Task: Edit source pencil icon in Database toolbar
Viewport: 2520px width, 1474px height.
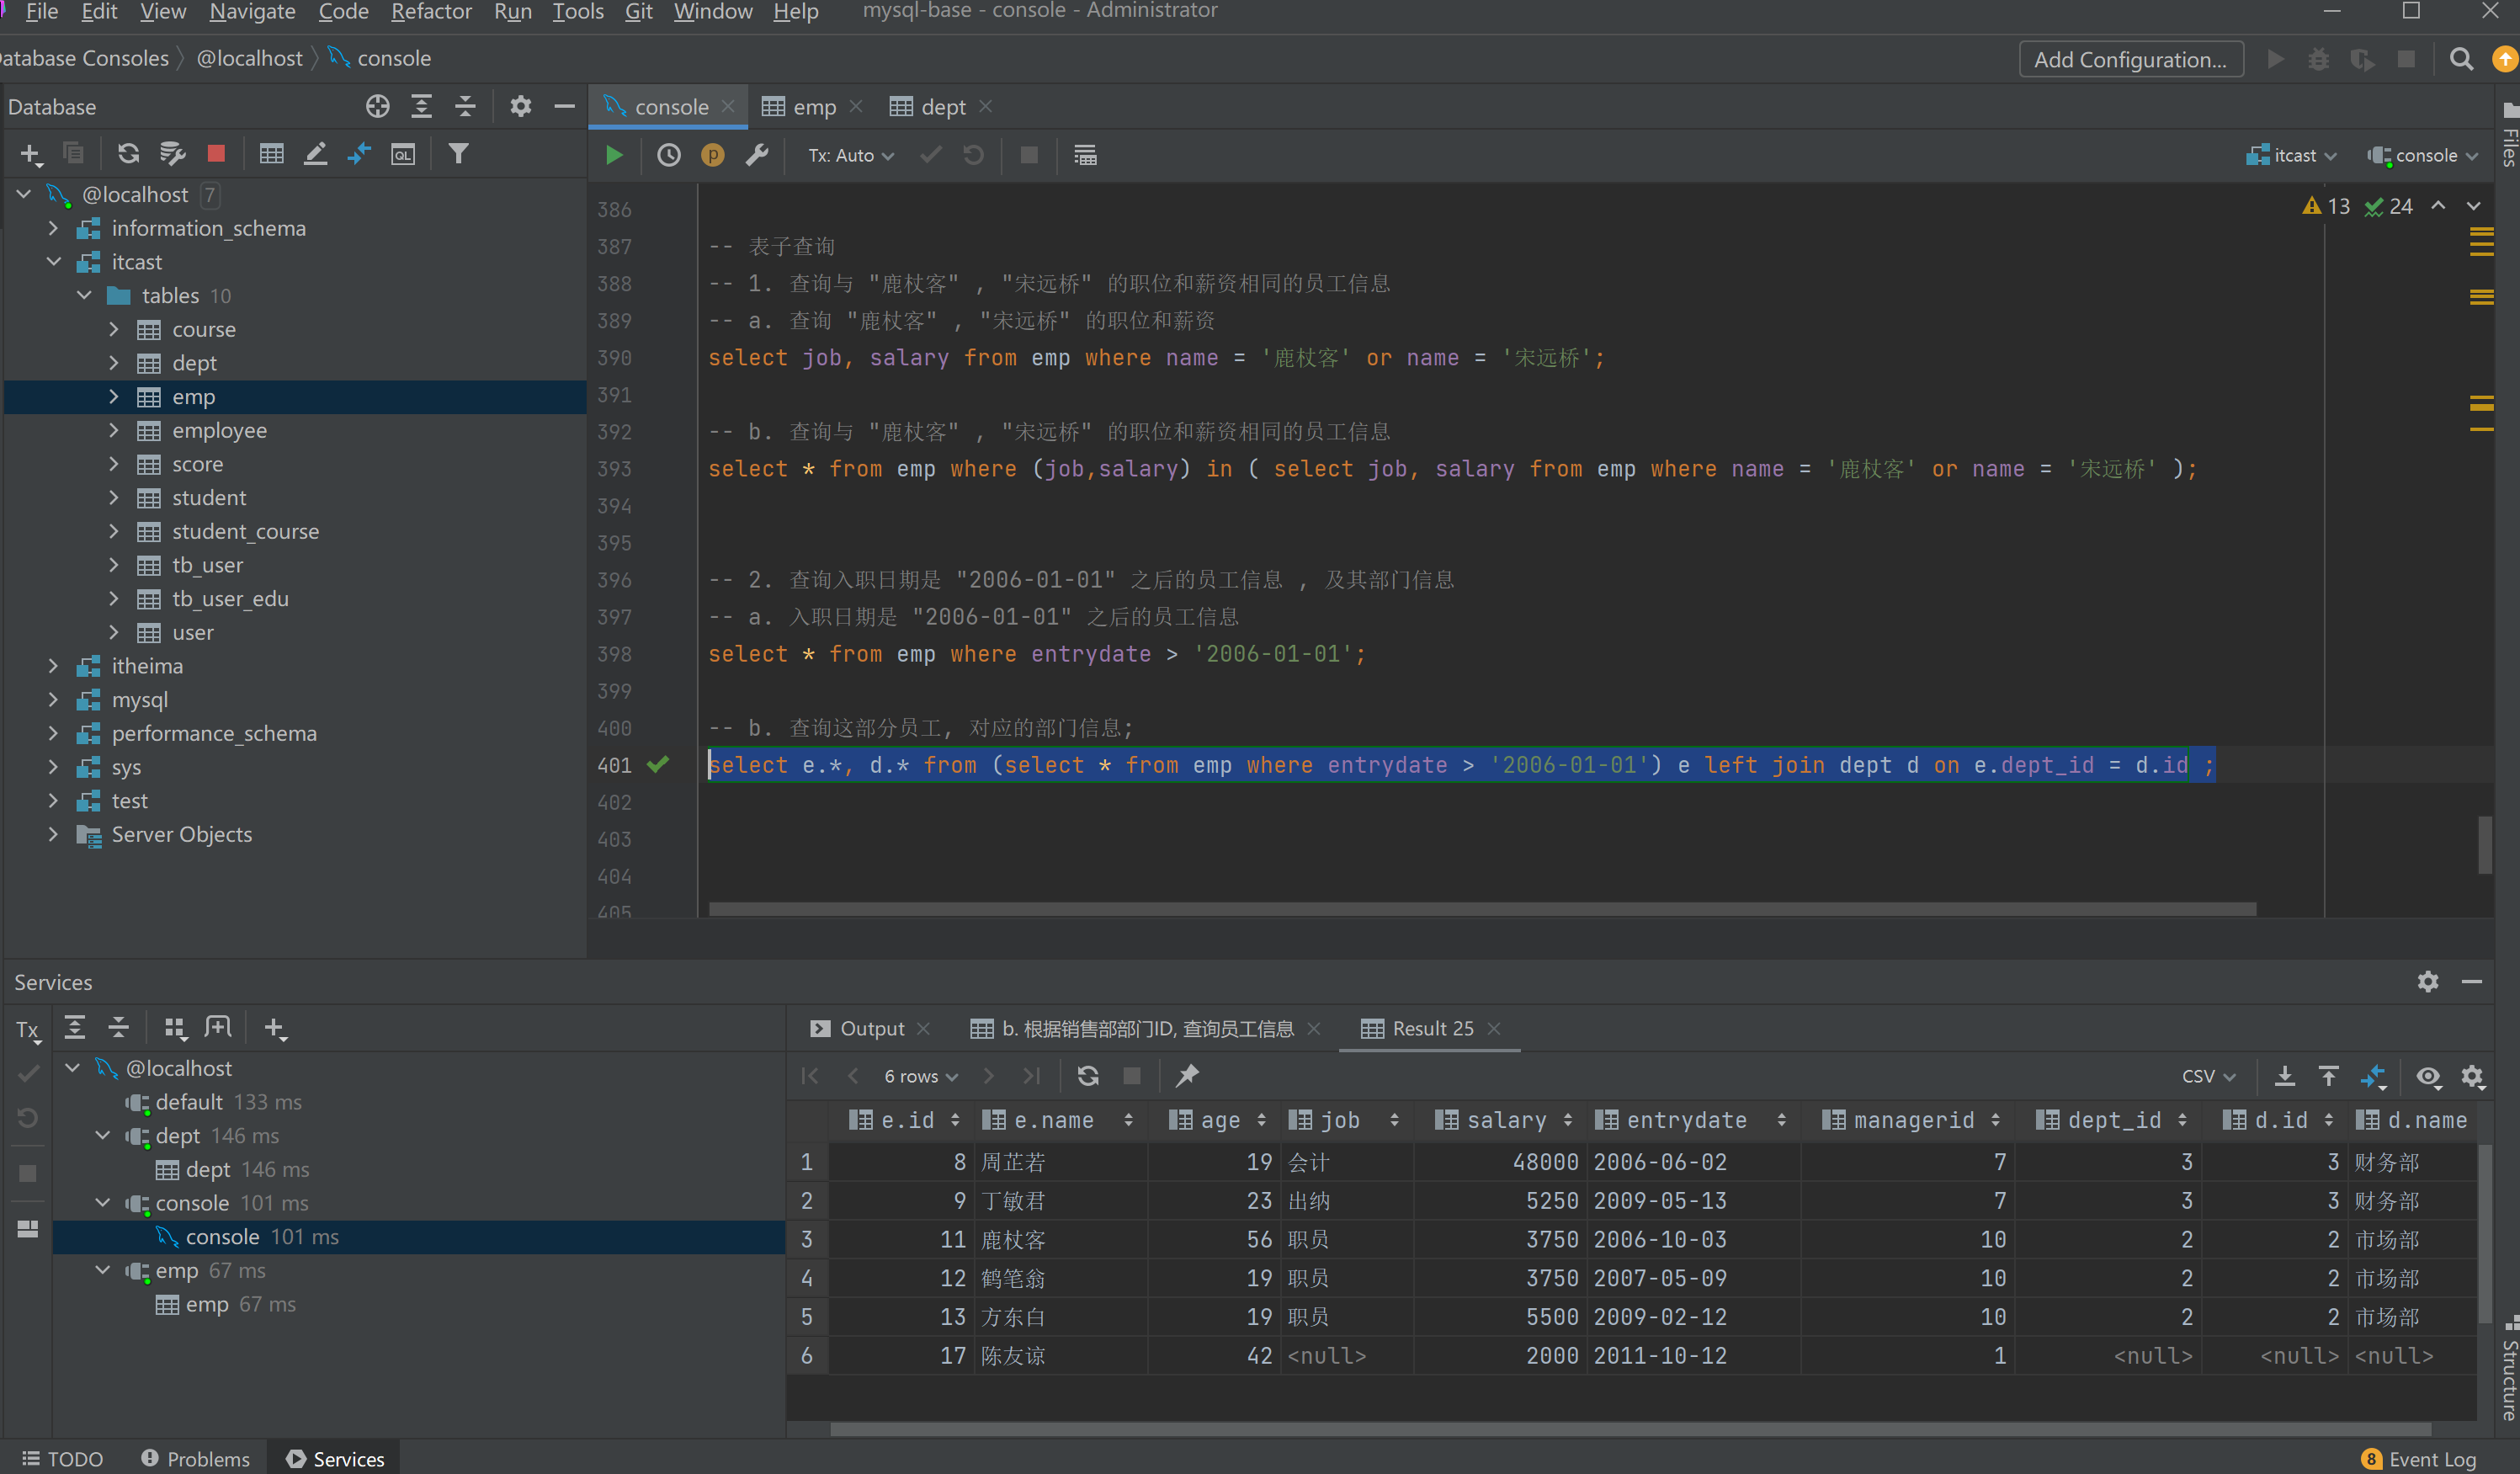Action: pos(315,154)
